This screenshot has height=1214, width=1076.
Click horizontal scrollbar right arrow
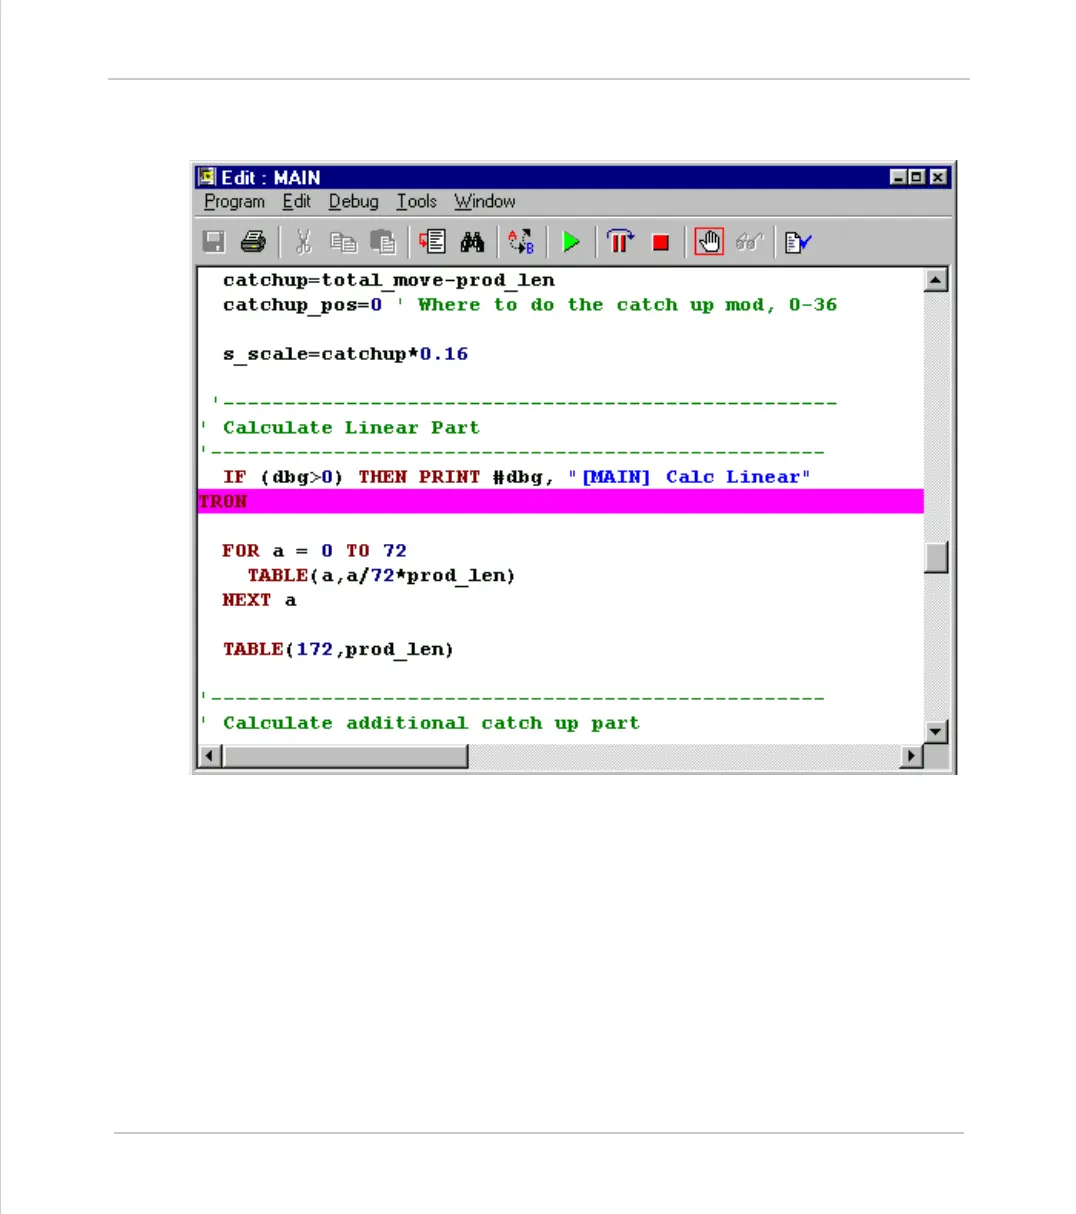pyautogui.click(x=911, y=756)
